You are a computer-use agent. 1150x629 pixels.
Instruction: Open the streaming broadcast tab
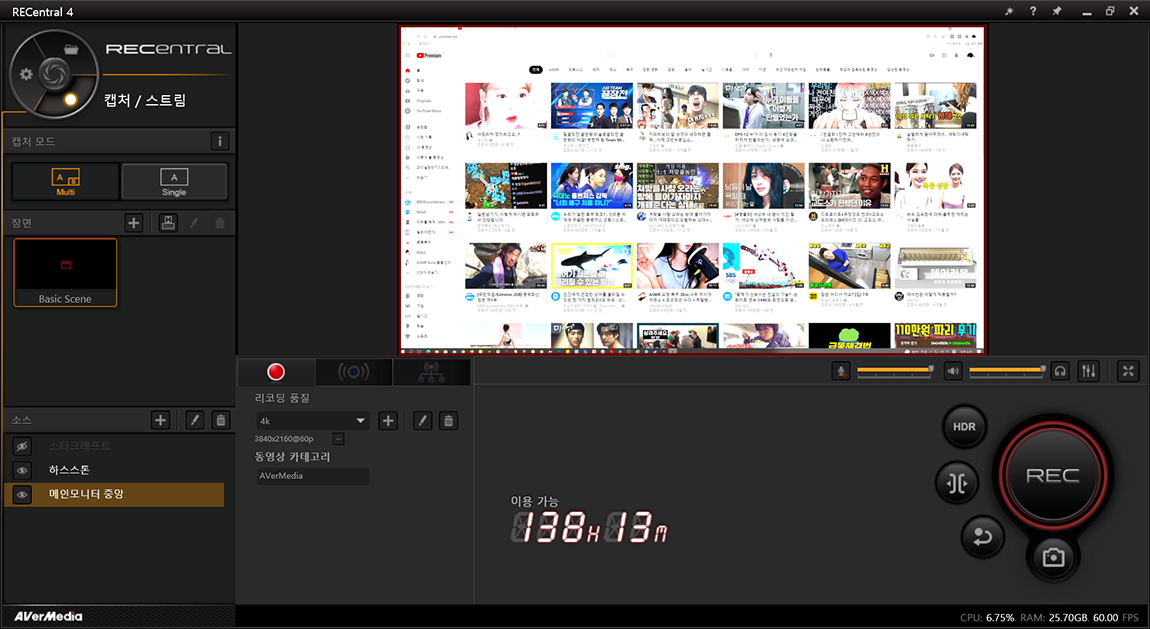(x=354, y=372)
